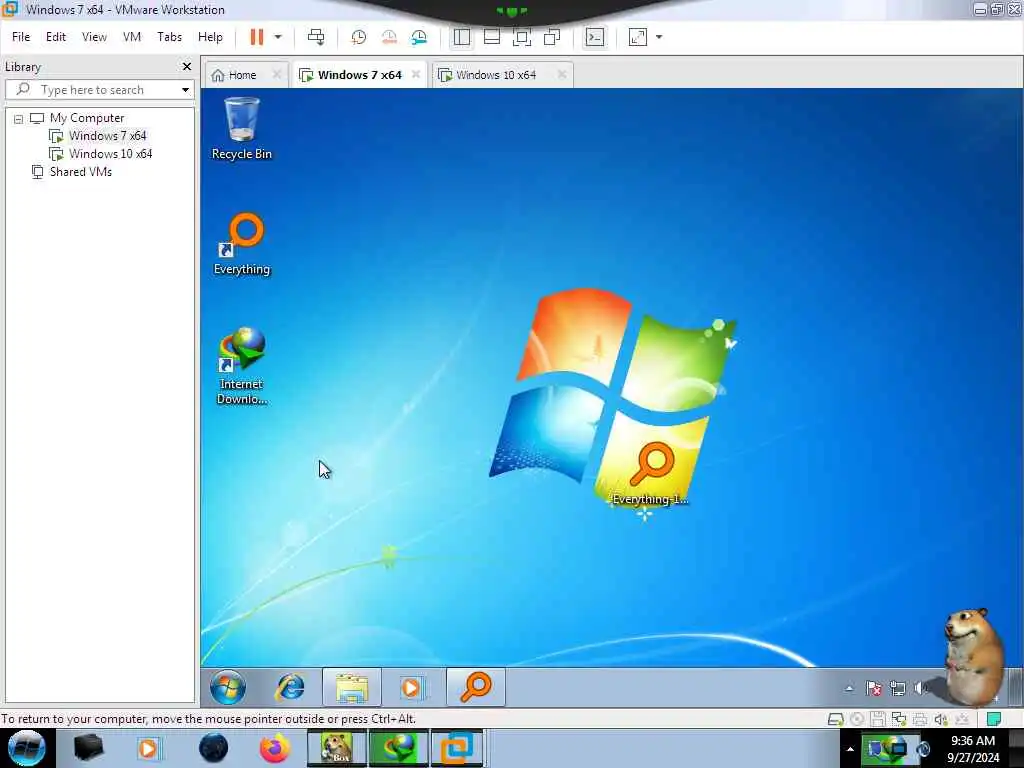1024x768 pixels.
Task: Click the printer device status icon
Action: click(920, 720)
